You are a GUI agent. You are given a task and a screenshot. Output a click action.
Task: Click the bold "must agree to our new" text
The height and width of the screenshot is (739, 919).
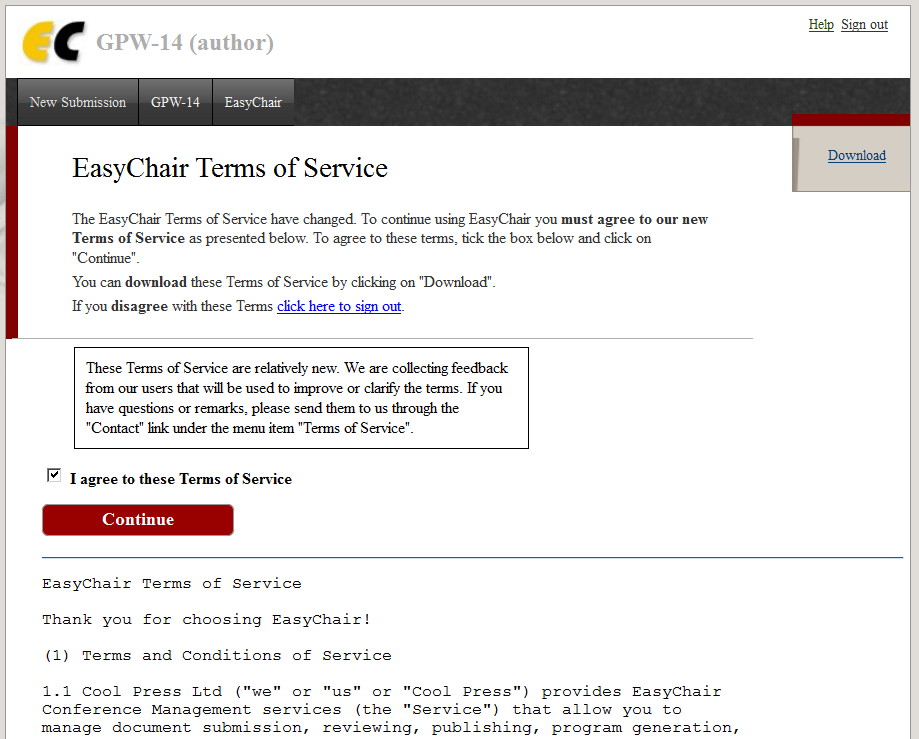click(x=634, y=220)
